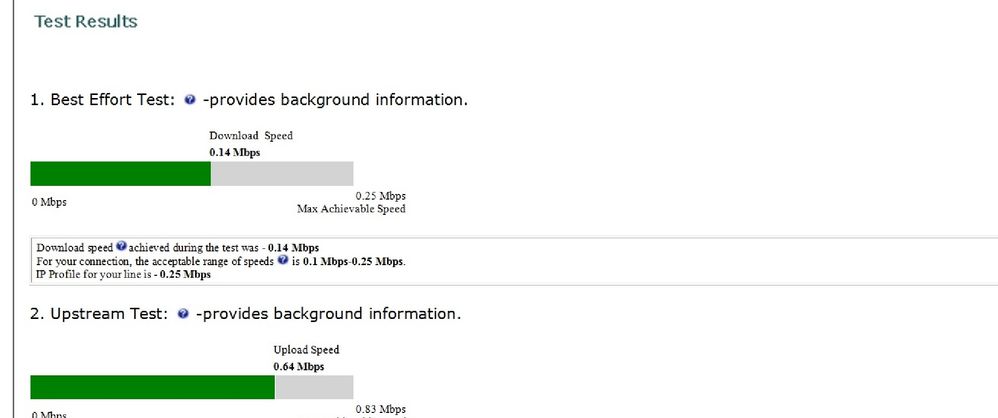The width and height of the screenshot is (998, 418).
Task: Click the 'Download Speed' label above bar
Action: [x=251, y=136]
